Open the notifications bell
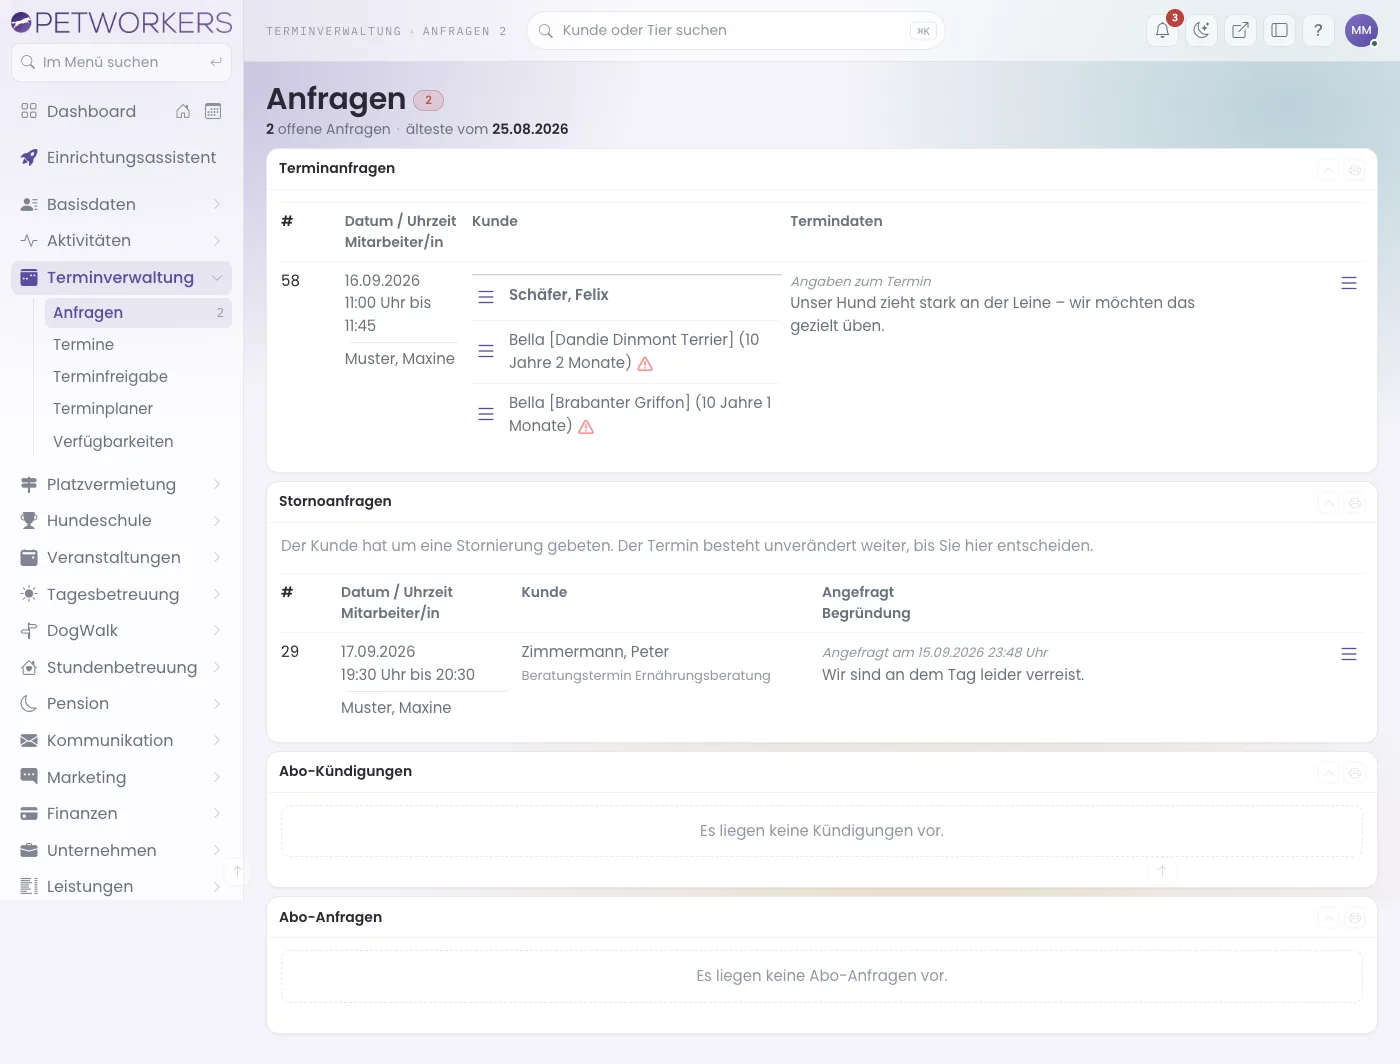 tap(1163, 30)
